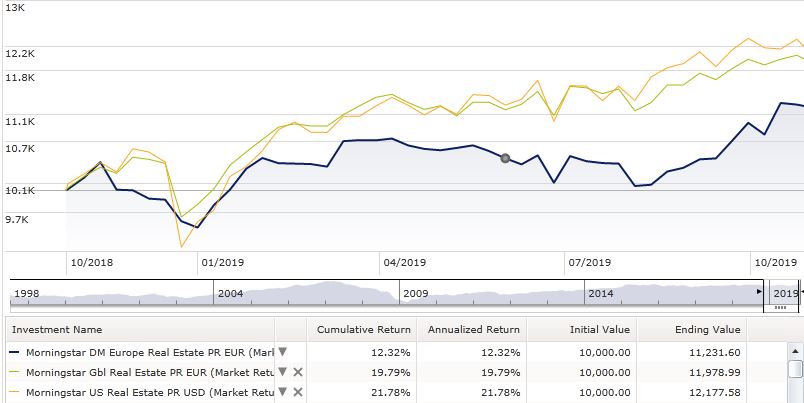This screenshot has height=403, width=804.
Task: Jump to 2014 in the timeline overview
Action: pos(600,293)
